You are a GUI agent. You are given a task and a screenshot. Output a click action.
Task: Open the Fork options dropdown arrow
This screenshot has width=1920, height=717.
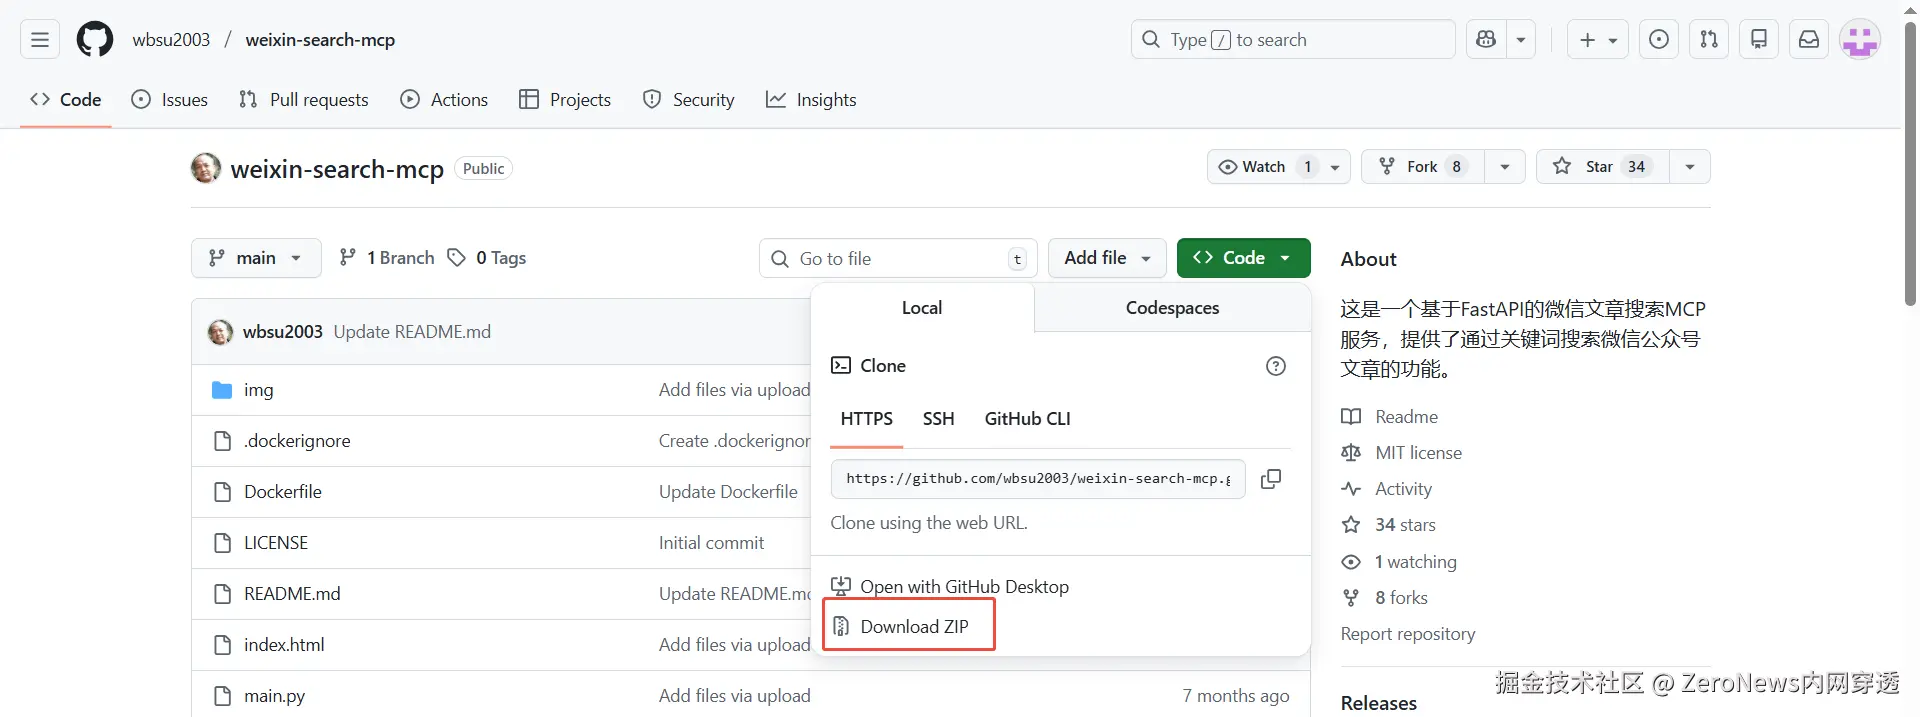[1505, 167]
